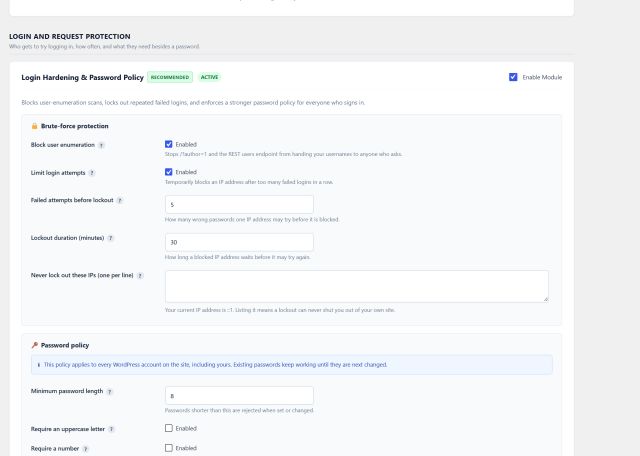Focus the Lockout duration minutes field

pyautogui.click(x=239, y=242)
